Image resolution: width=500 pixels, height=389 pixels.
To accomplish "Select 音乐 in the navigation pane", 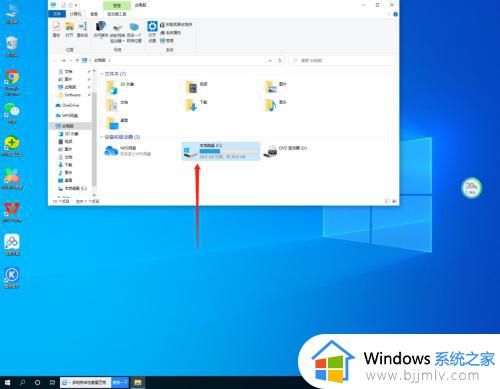I will [65, 173].
